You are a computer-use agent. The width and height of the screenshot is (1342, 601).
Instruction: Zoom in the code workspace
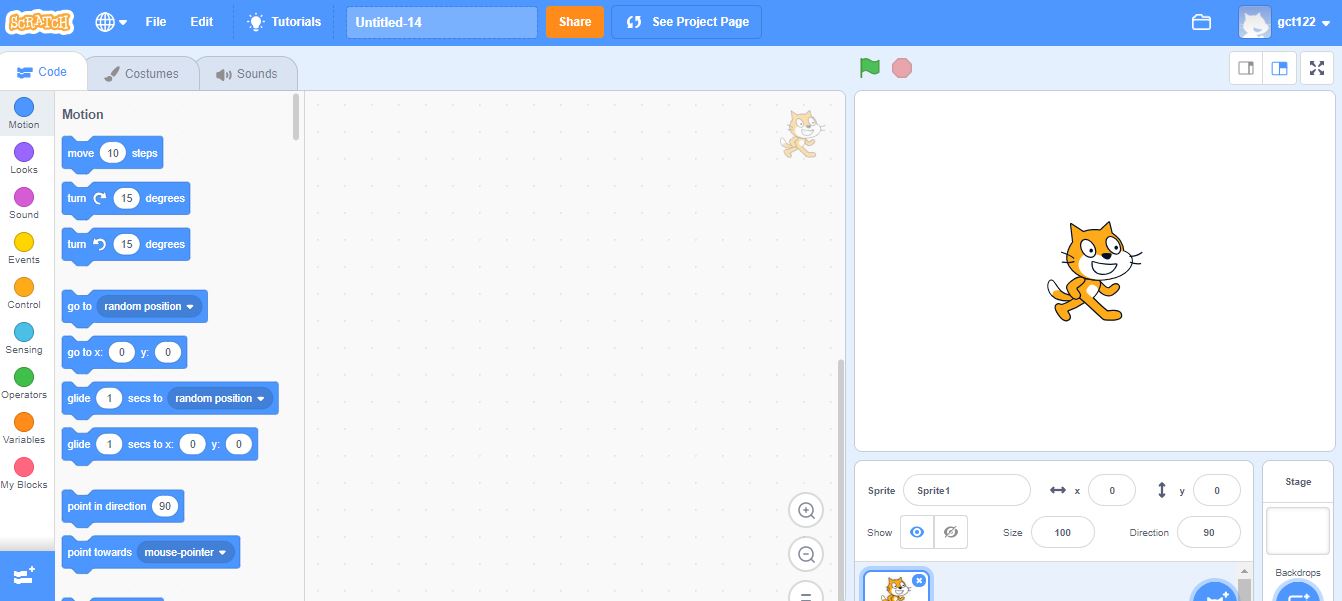806,511
